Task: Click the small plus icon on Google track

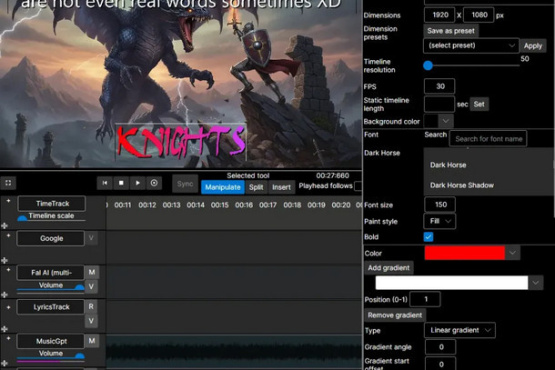Action: tap(8, 235)
